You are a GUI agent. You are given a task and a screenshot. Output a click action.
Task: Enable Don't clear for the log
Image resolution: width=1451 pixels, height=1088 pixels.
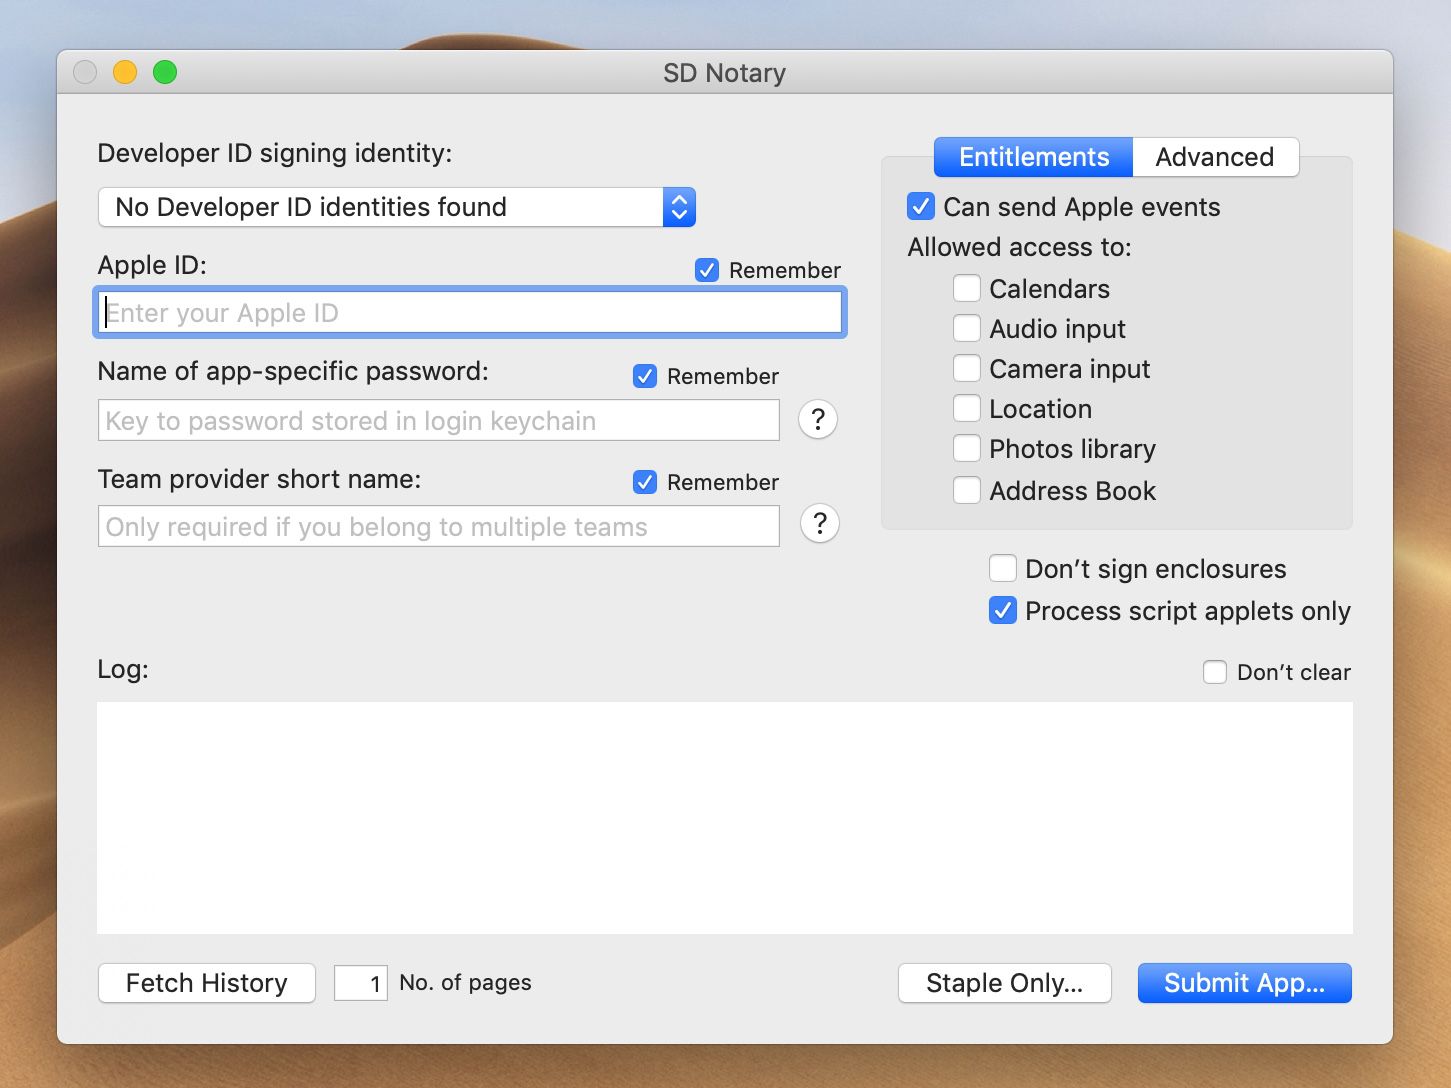point(1215,672)
